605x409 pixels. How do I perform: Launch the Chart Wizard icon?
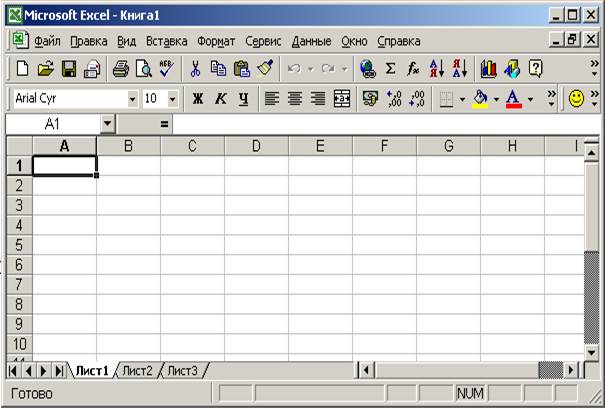coord(488,69)
